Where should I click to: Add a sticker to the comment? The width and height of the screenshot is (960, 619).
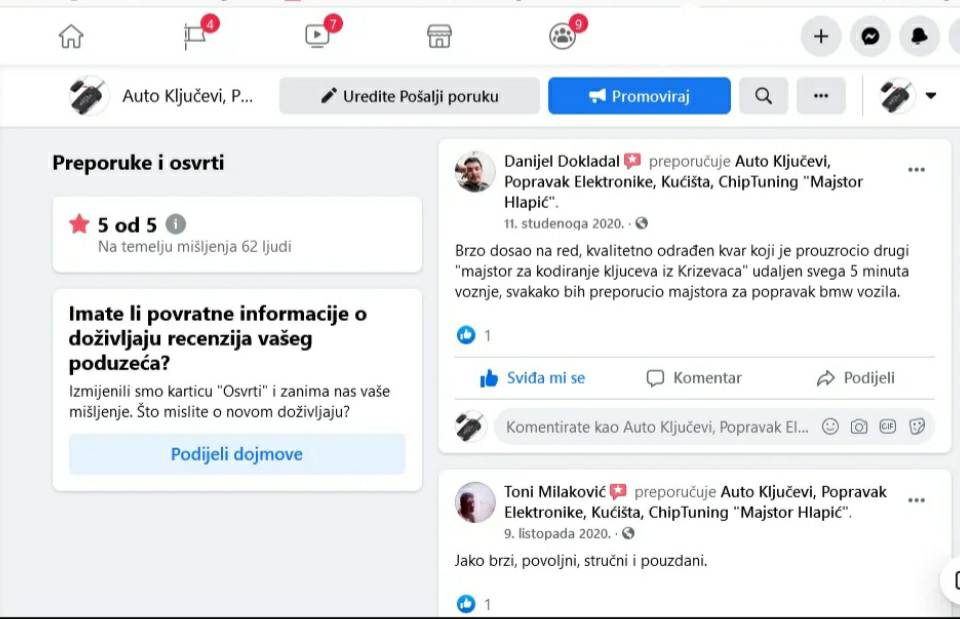917,427
